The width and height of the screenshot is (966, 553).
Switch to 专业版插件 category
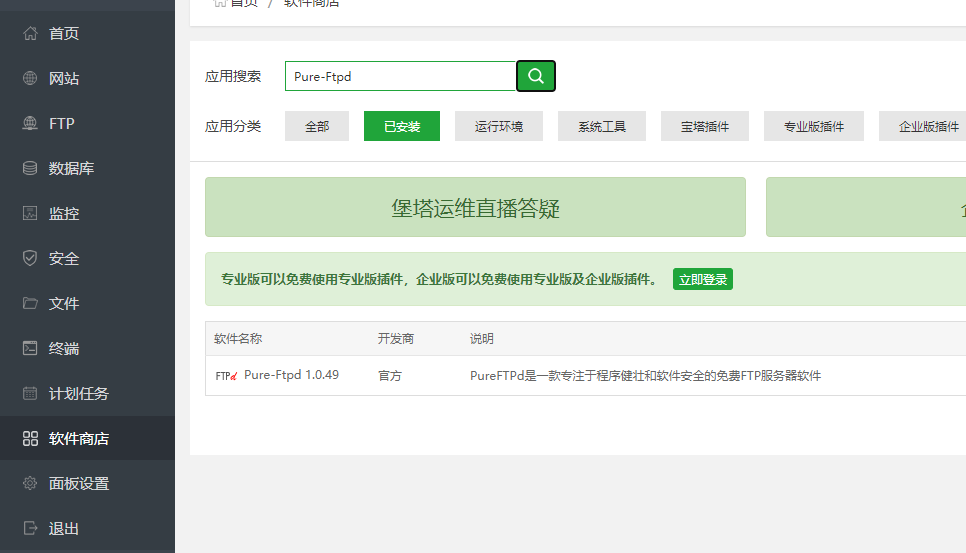click(x=814, y=126)
